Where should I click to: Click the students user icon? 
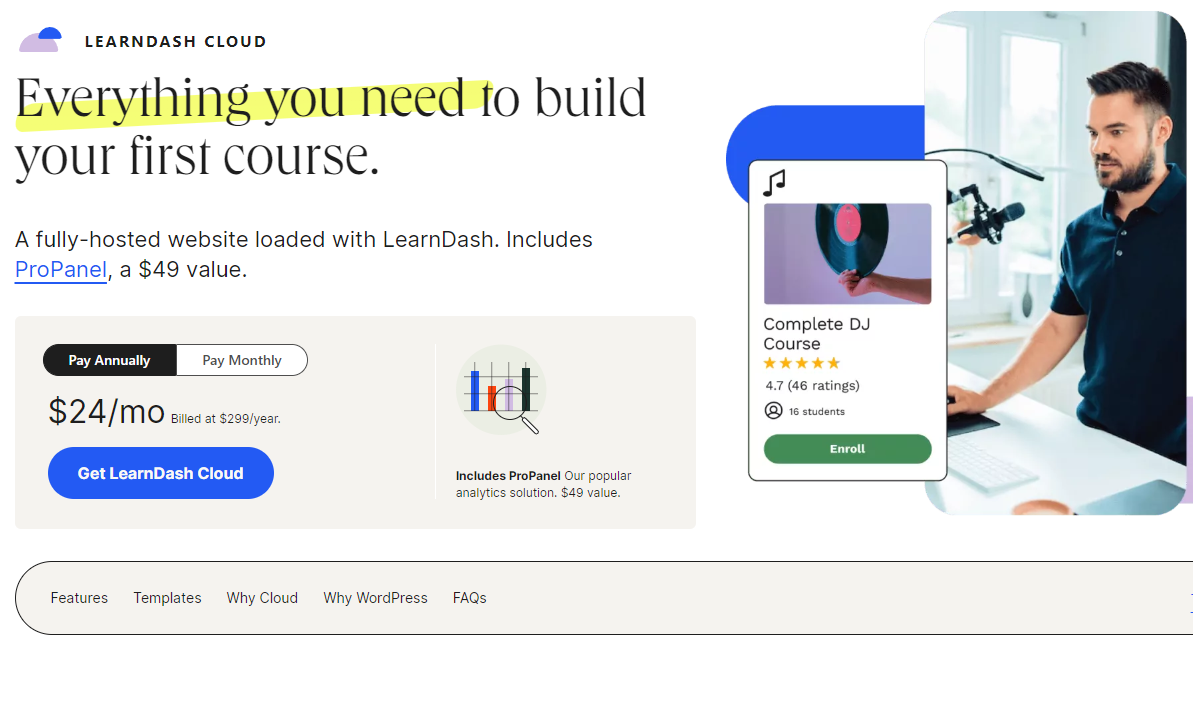pos(773,410)
